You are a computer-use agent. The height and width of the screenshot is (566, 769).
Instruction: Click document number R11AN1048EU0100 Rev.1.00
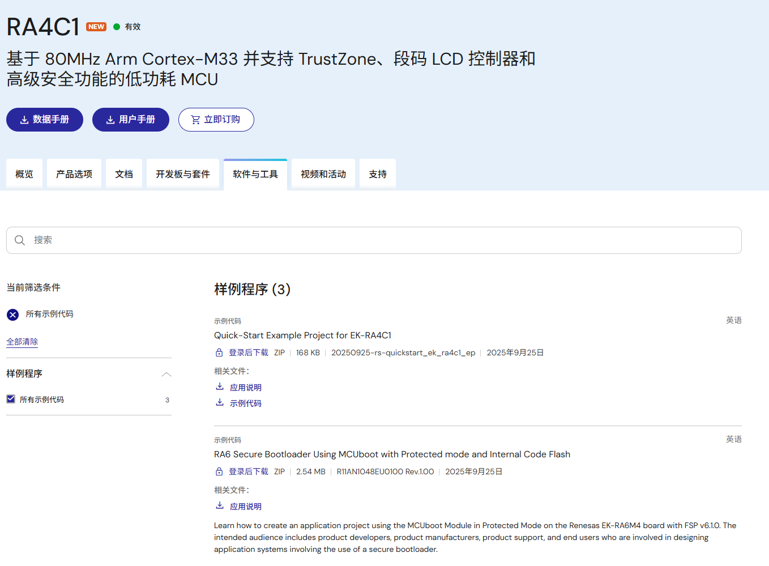pyautogui.click(x=385, y=471)
